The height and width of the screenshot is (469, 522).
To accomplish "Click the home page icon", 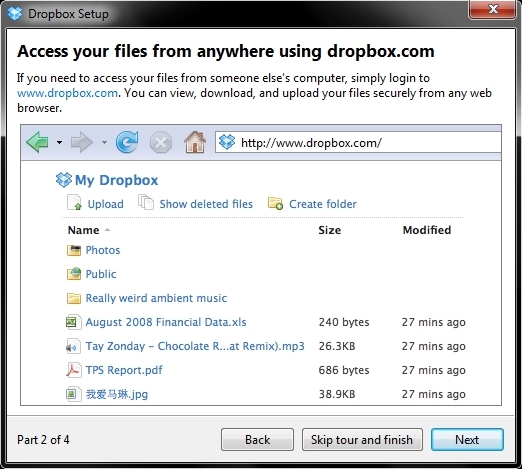I will point(195,142).
